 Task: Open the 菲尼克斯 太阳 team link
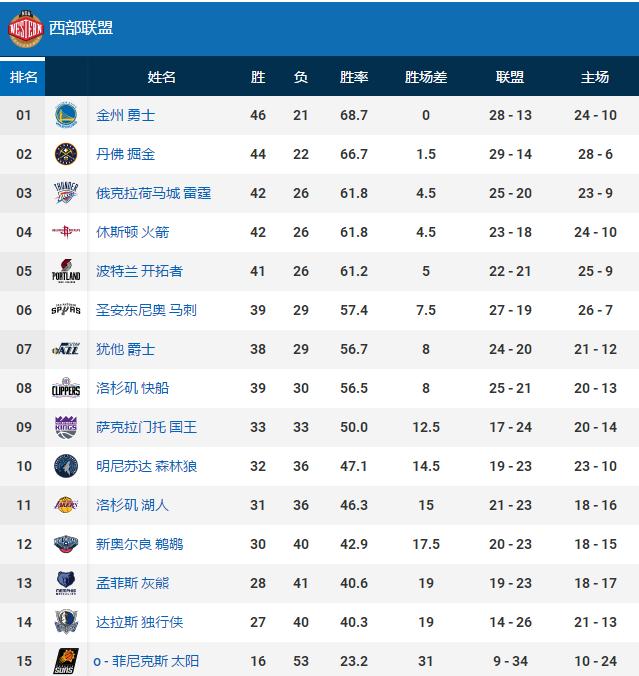click(x=156, y=661)
